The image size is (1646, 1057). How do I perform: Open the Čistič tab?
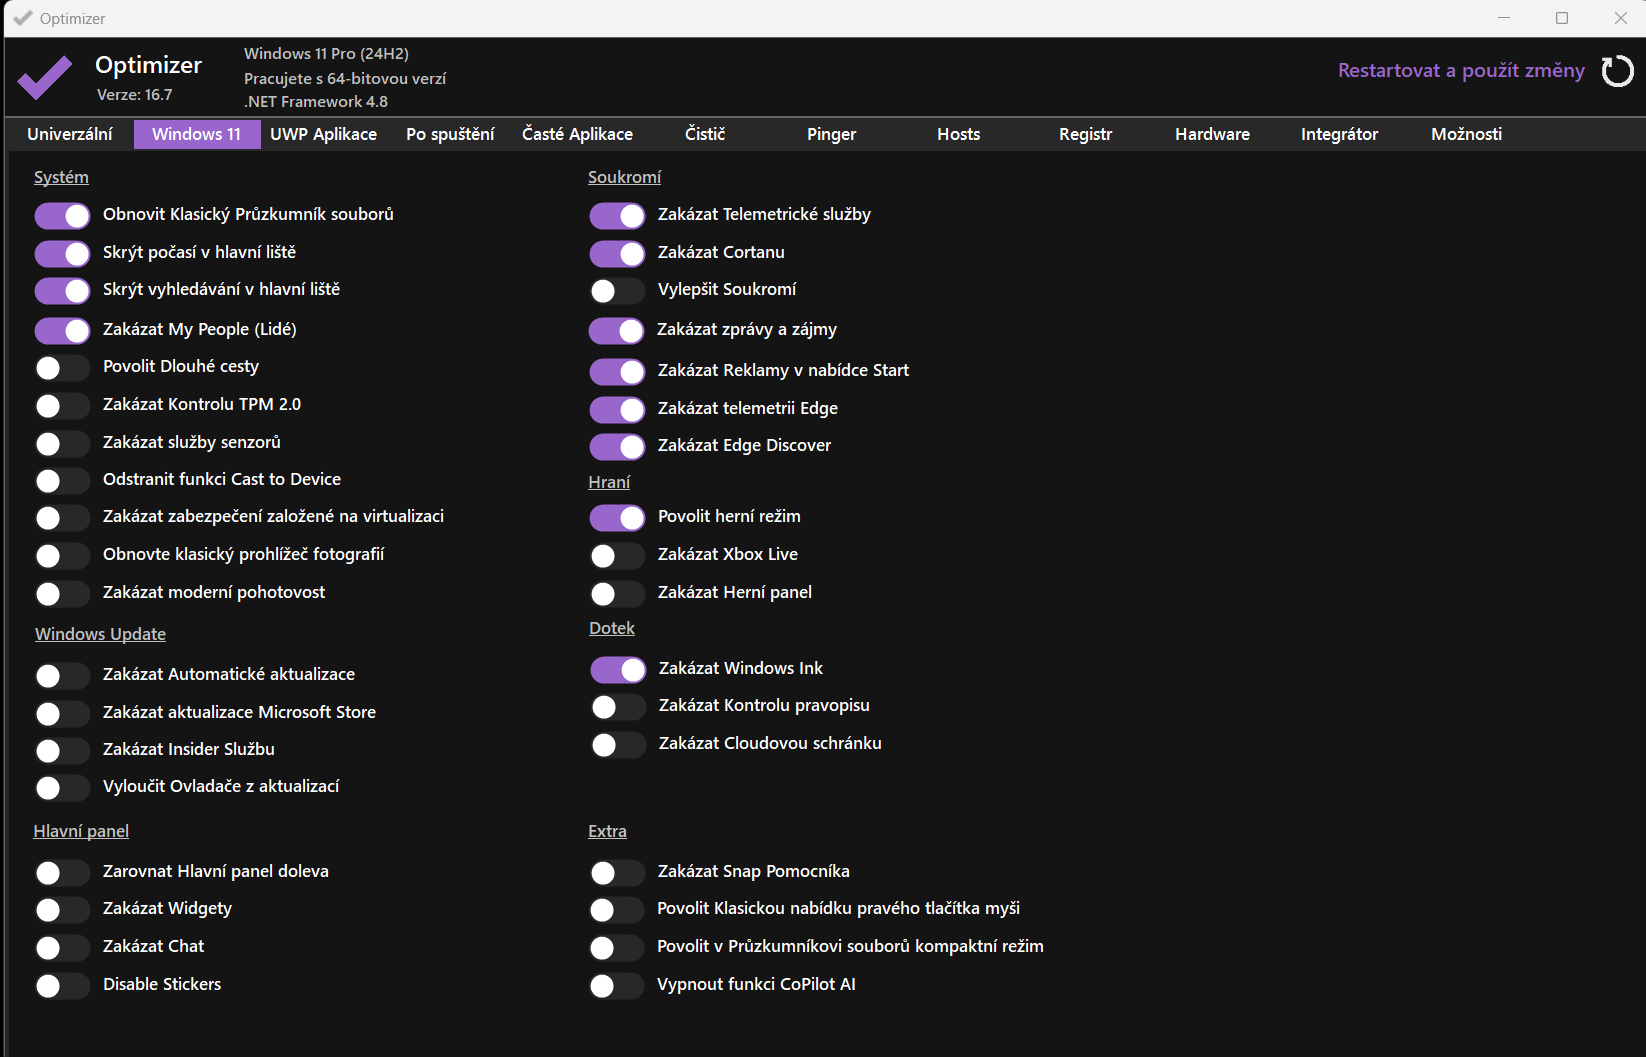point(705,134)
